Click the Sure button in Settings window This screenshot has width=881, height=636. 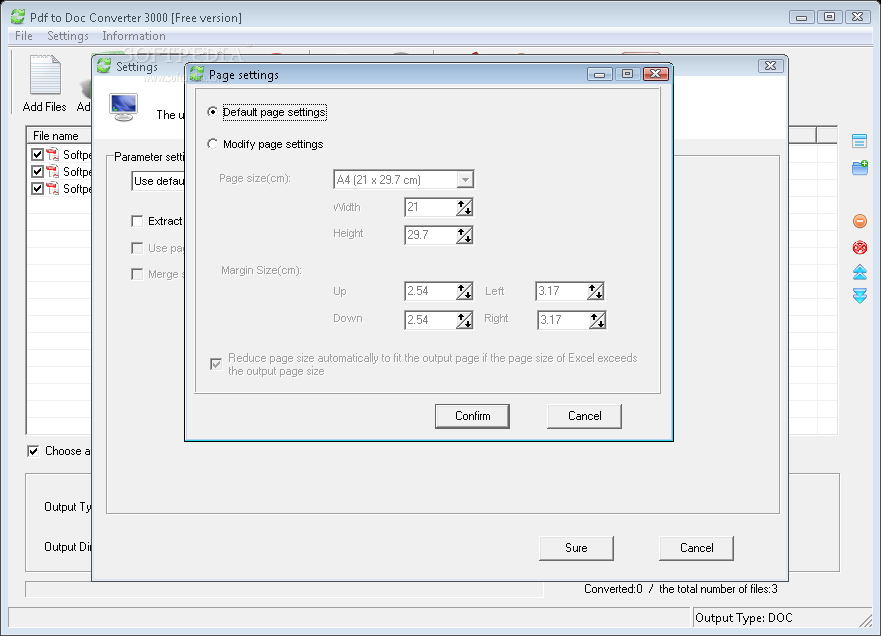[x=576, y=548]
